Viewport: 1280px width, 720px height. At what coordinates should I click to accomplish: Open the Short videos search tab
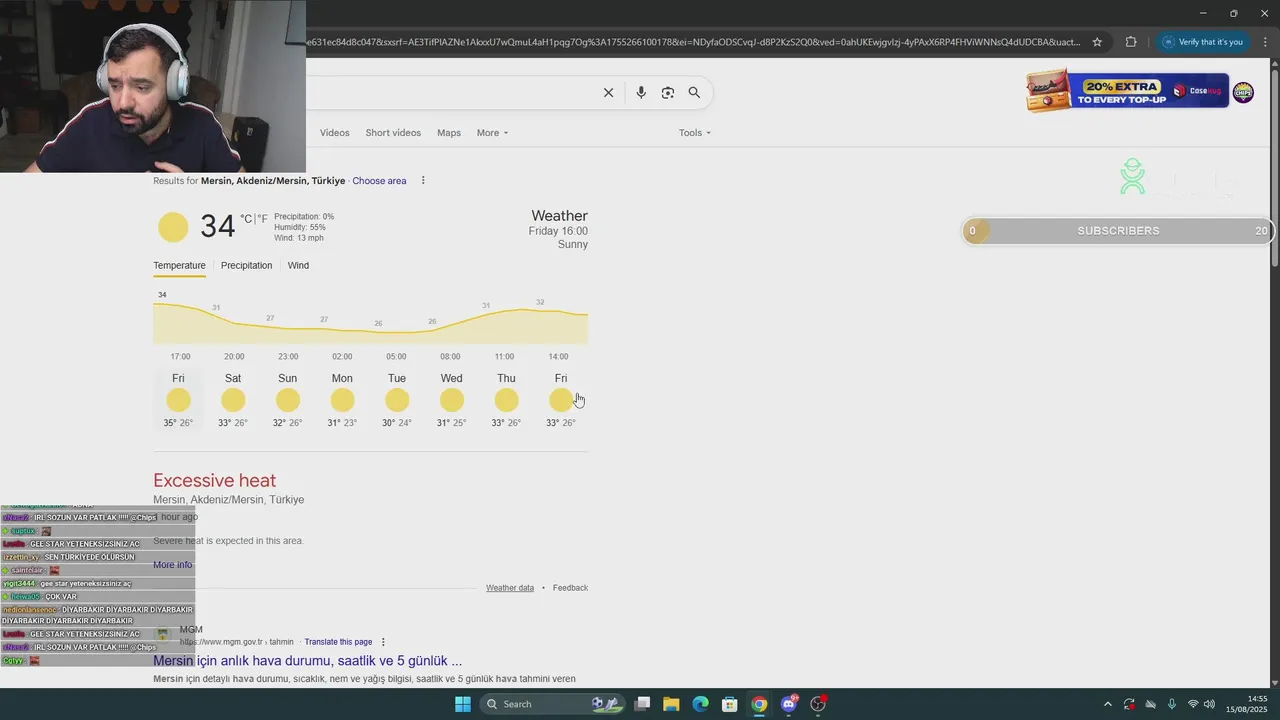click(393, 133)
